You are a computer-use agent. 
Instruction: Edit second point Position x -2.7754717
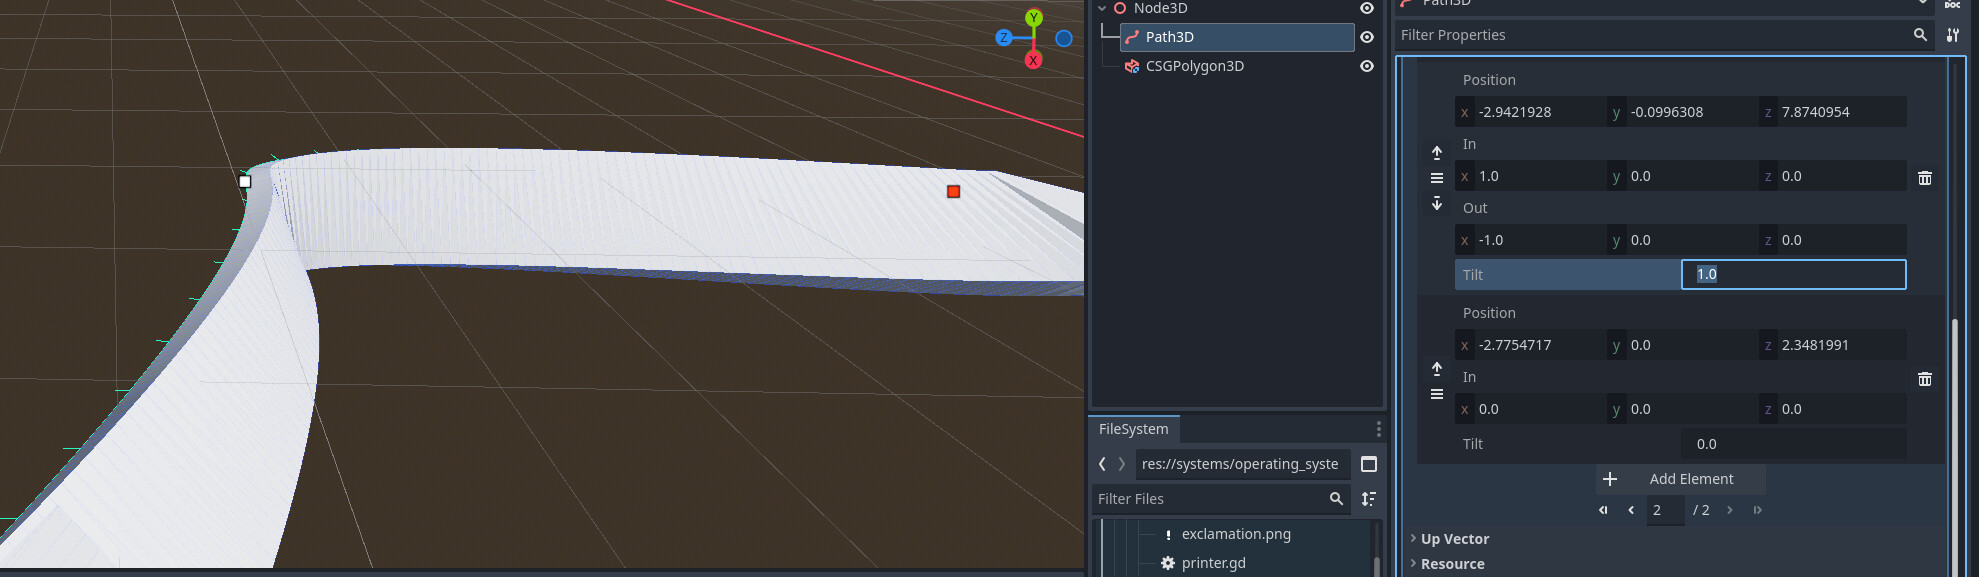[1531, 345]
